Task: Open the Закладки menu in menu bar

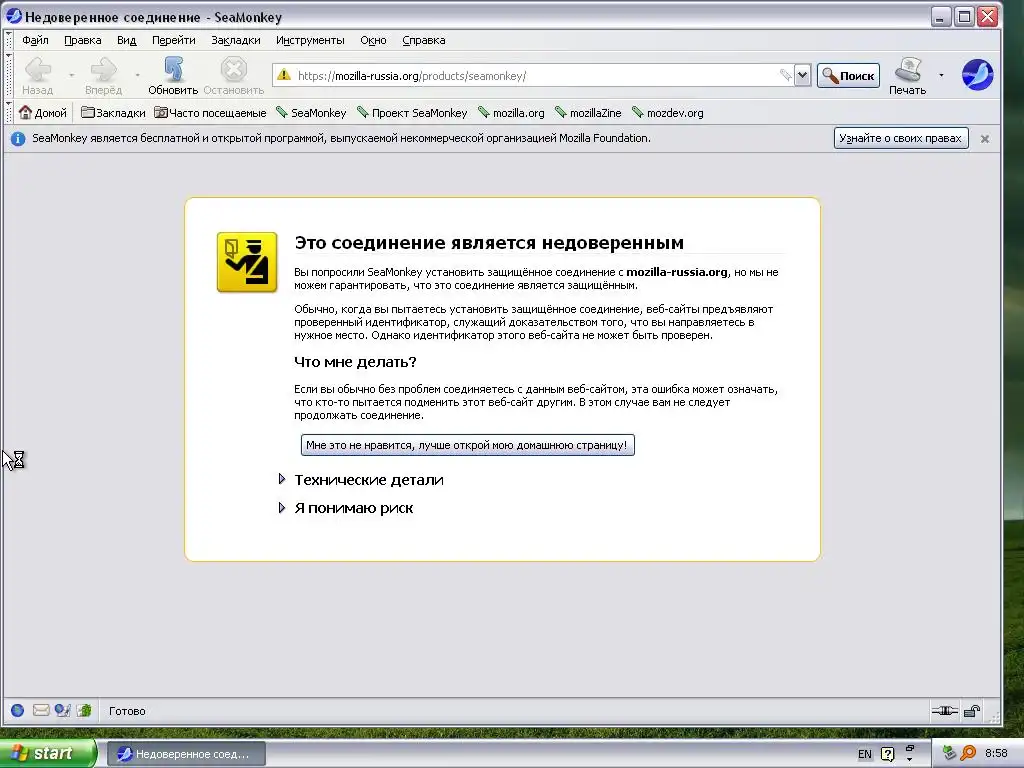Action: [236, 40]
